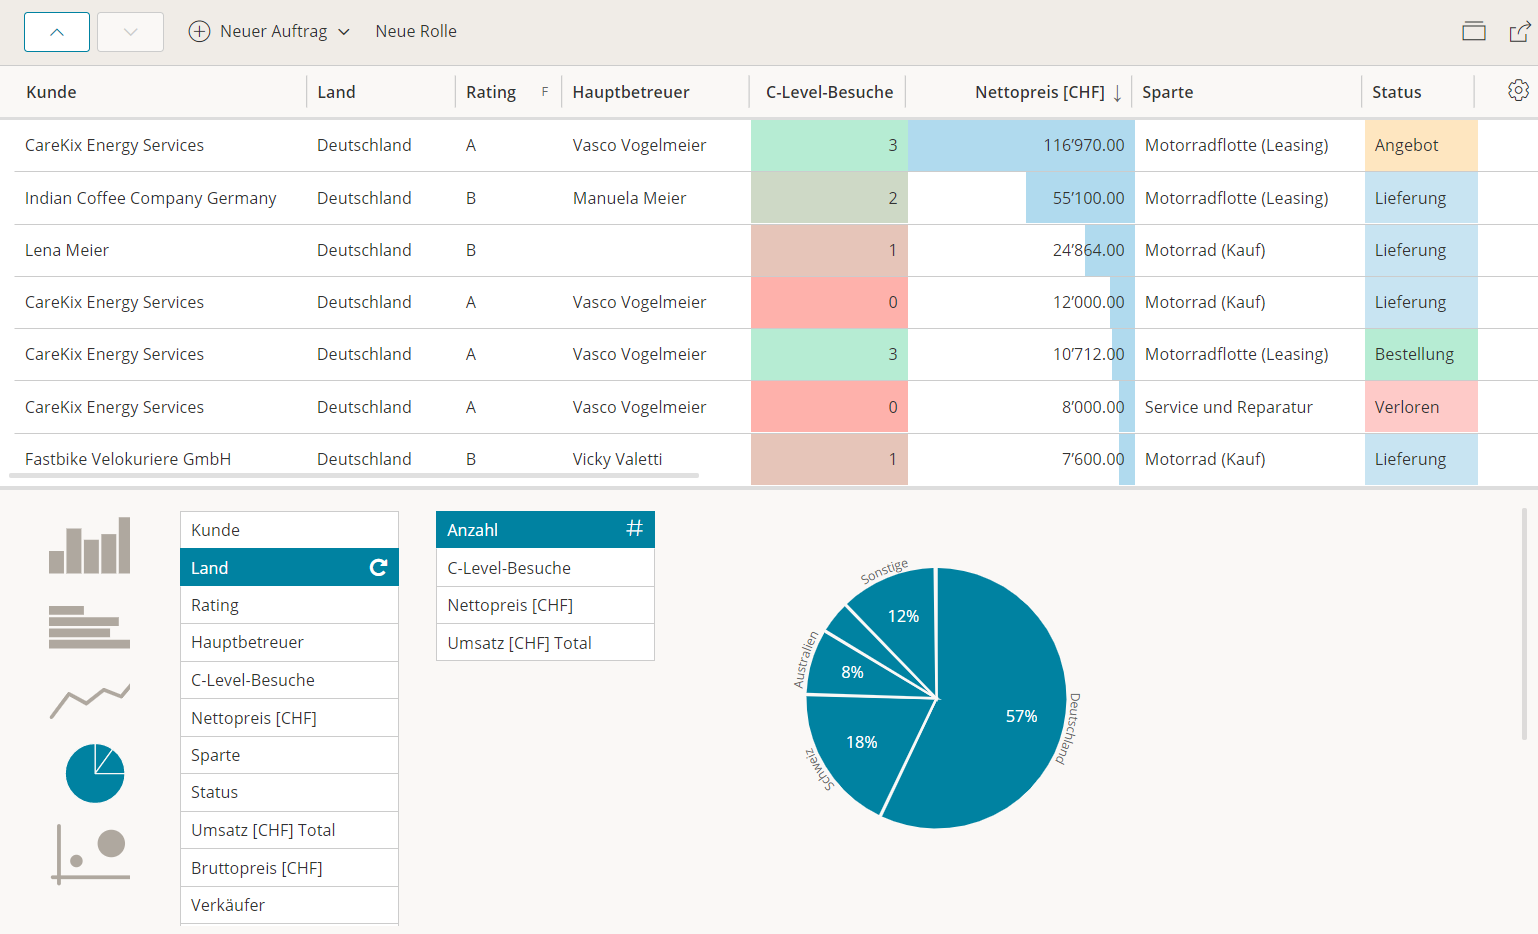
Task: Click the plus icon for Neuer Auftrag
Action: pyautogui.click(x=199, y=31)
